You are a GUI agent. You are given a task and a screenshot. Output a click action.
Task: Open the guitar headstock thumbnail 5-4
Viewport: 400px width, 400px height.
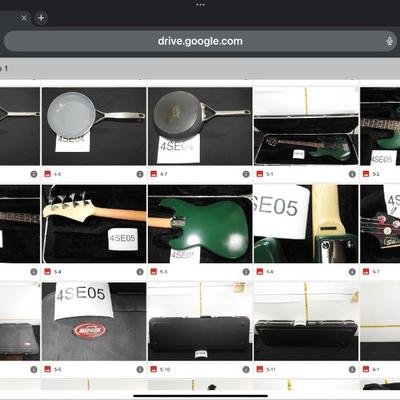click(94, 224)
